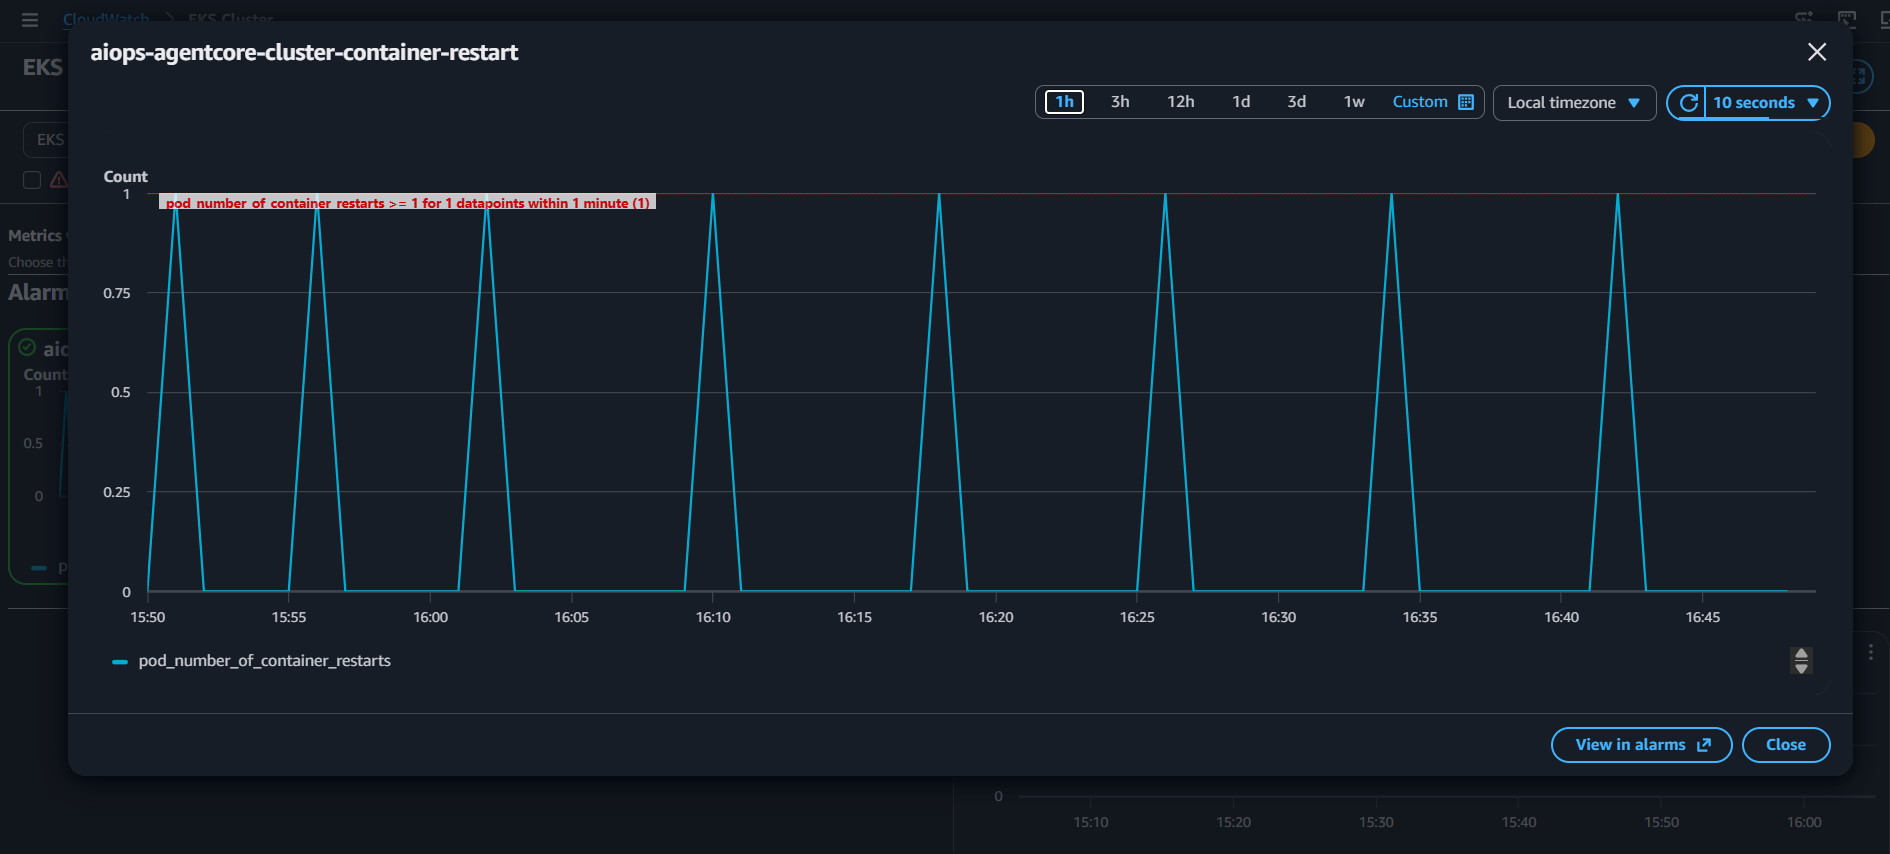Switch to the 12h time range
Viewport: 1890px width, 854px height.
[1181, 102]
